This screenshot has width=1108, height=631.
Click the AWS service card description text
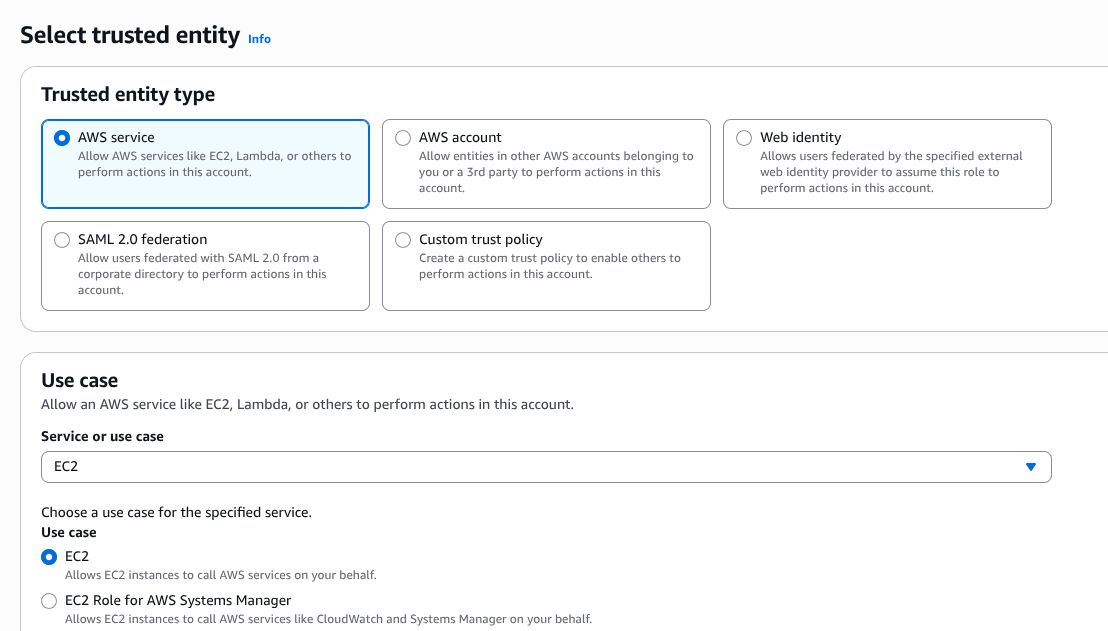coord(214,164)
